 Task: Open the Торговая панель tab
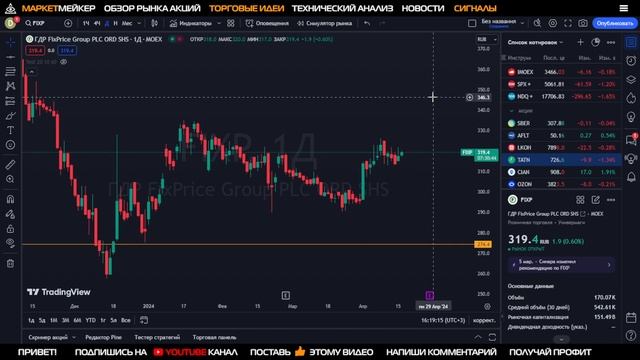(214, 337)
